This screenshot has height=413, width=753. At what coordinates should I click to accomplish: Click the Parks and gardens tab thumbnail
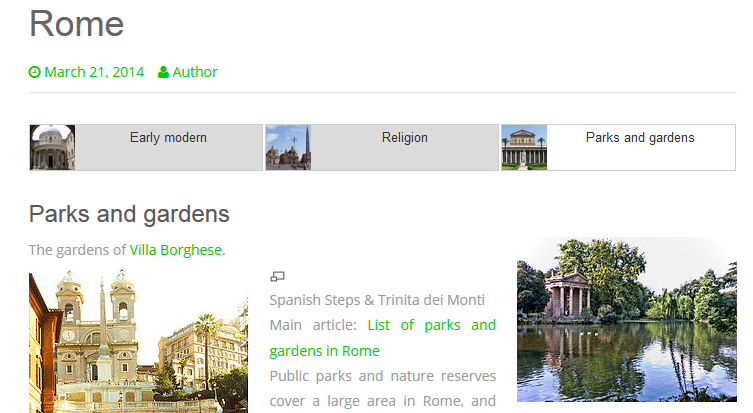[524, 147]
